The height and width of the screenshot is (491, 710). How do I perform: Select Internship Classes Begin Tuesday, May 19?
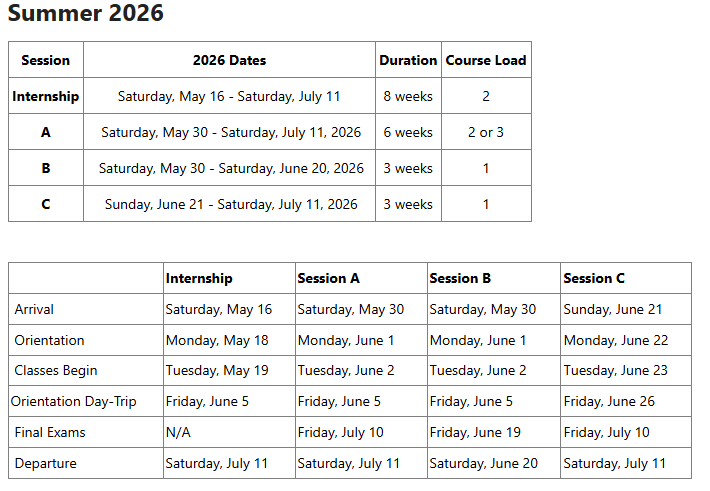[217, 371]
